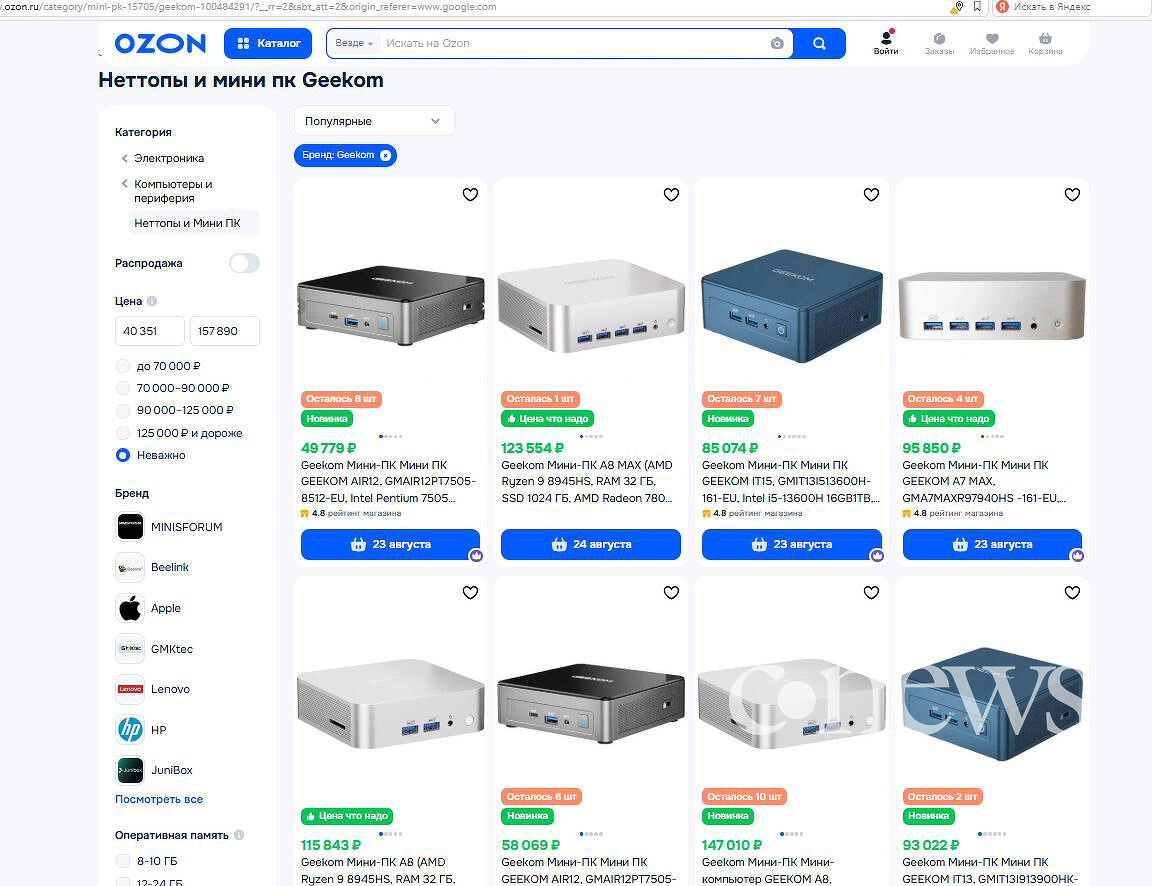
Task: Start camera image search in search bar
Action: click(x=777, y=43)
